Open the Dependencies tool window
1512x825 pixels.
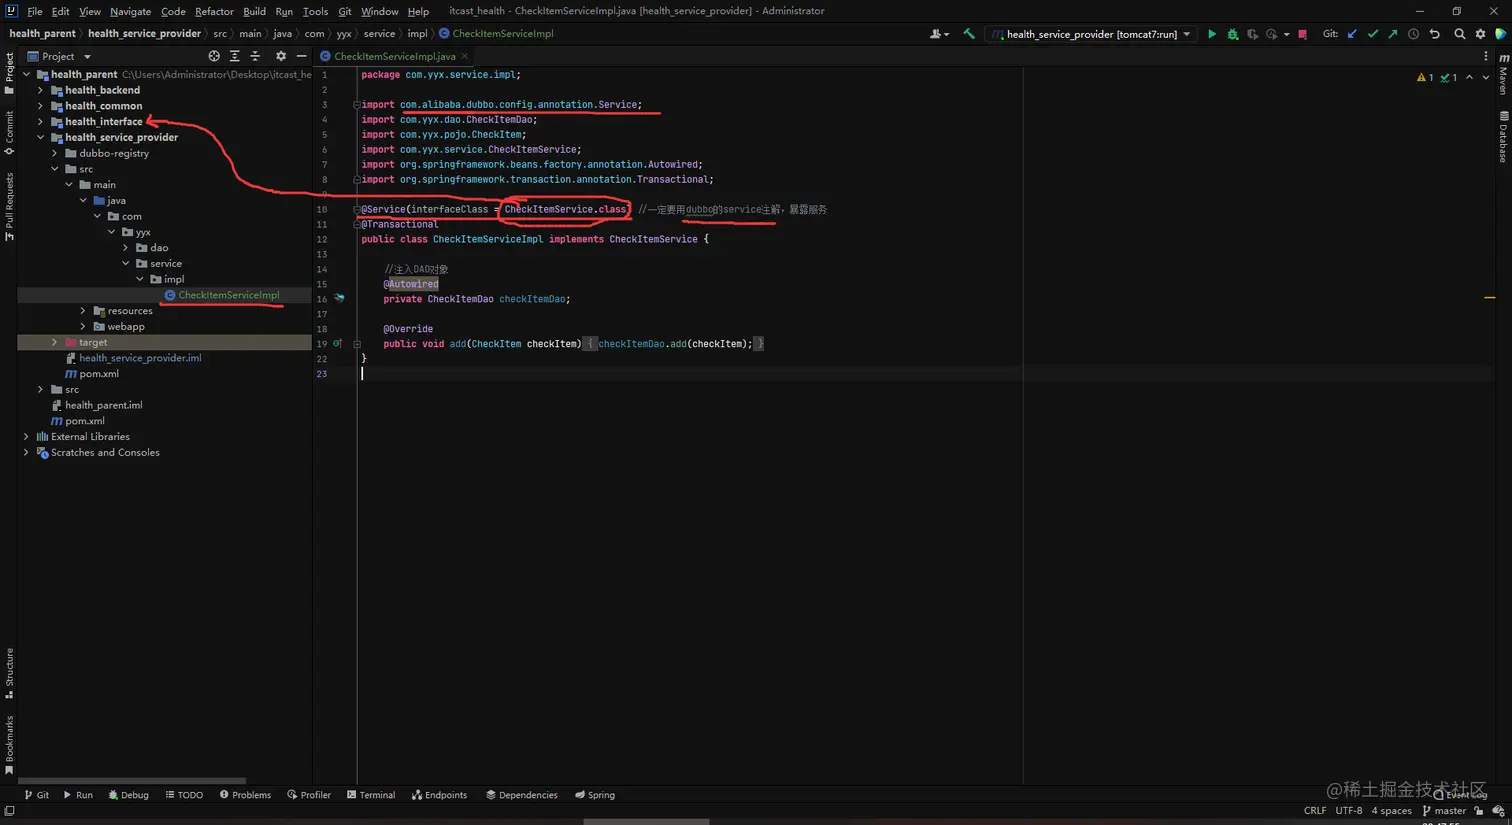coord(521,795)
